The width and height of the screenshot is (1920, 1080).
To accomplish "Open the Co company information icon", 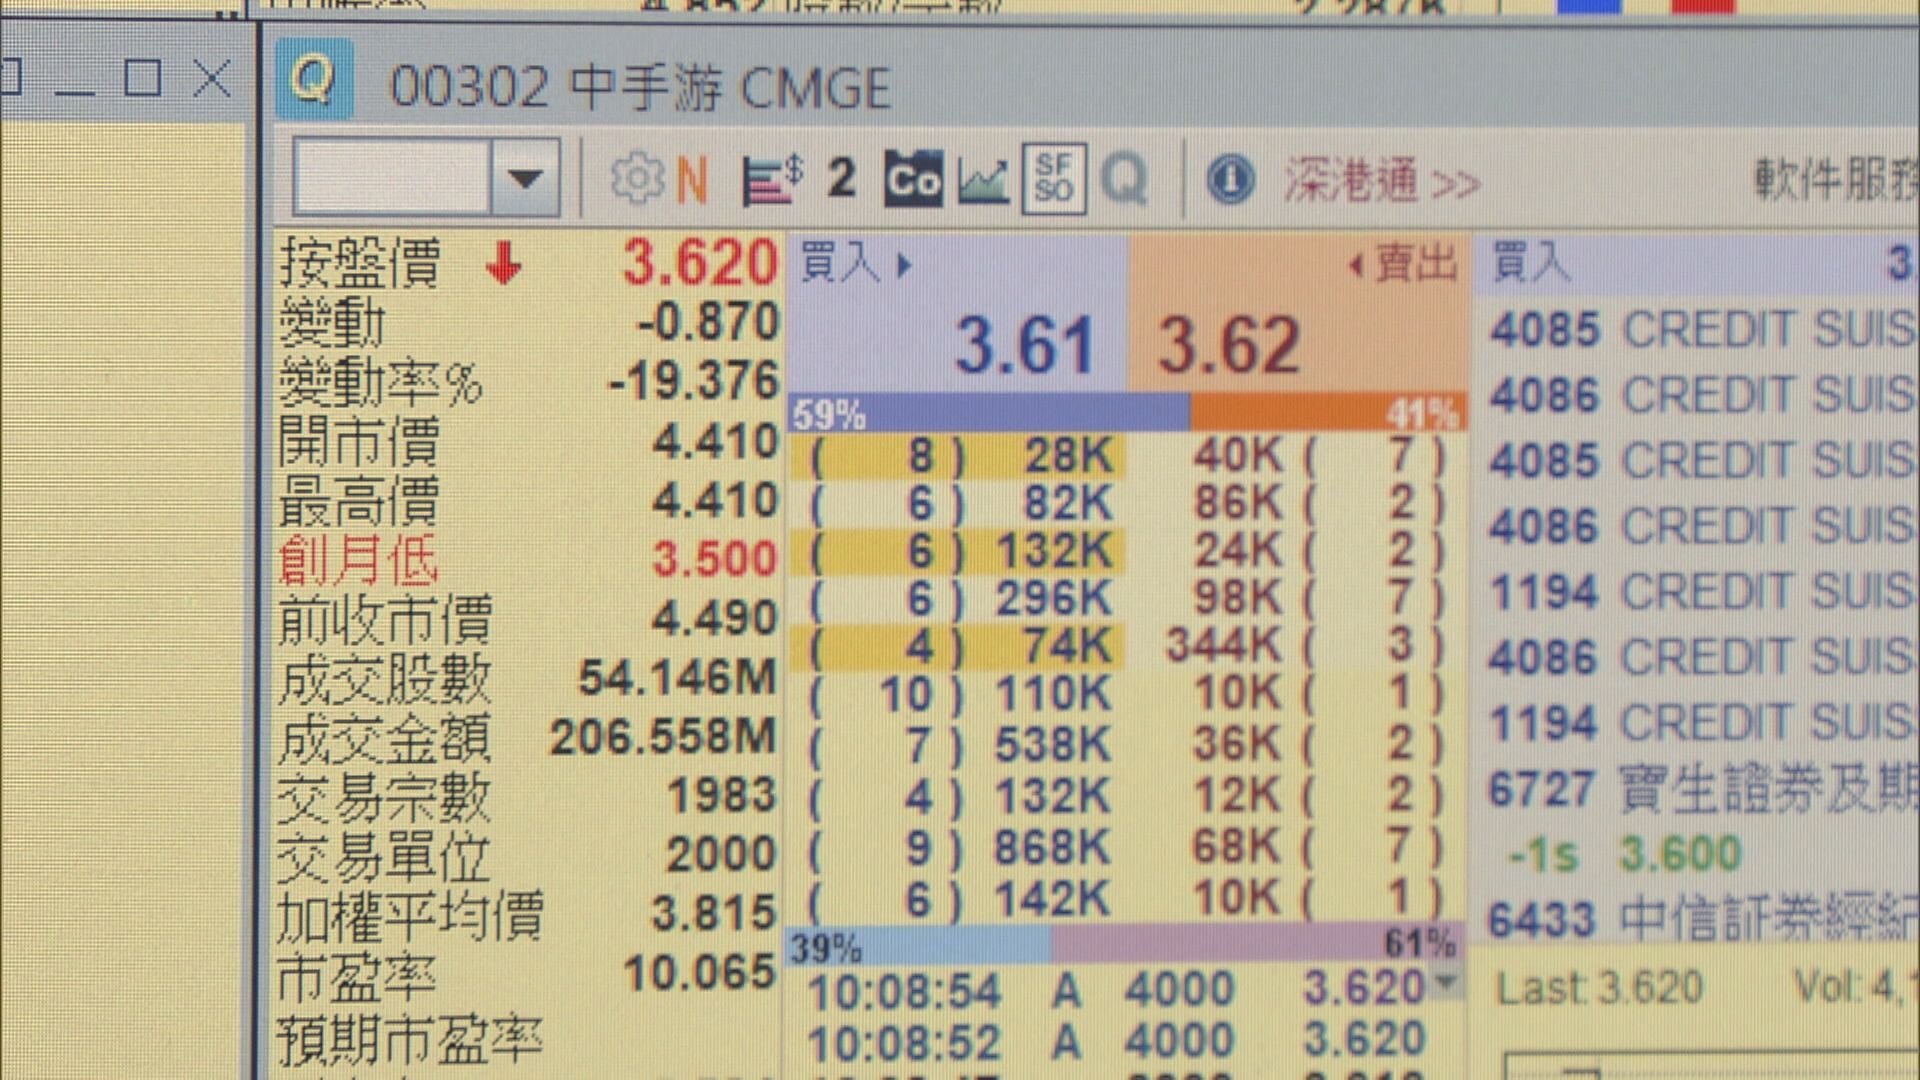I will point(913,180).
